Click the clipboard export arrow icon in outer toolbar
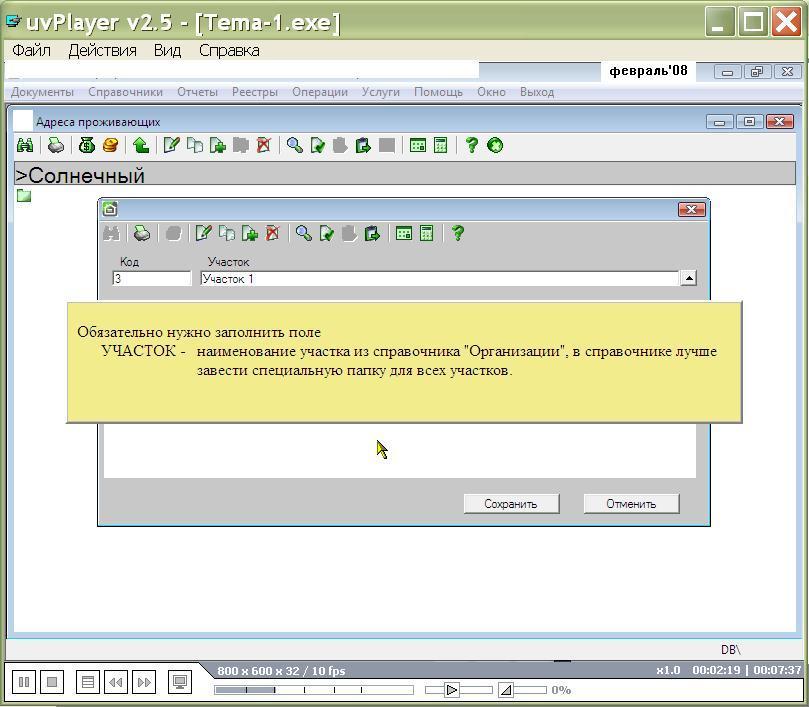 coord(363,146)
